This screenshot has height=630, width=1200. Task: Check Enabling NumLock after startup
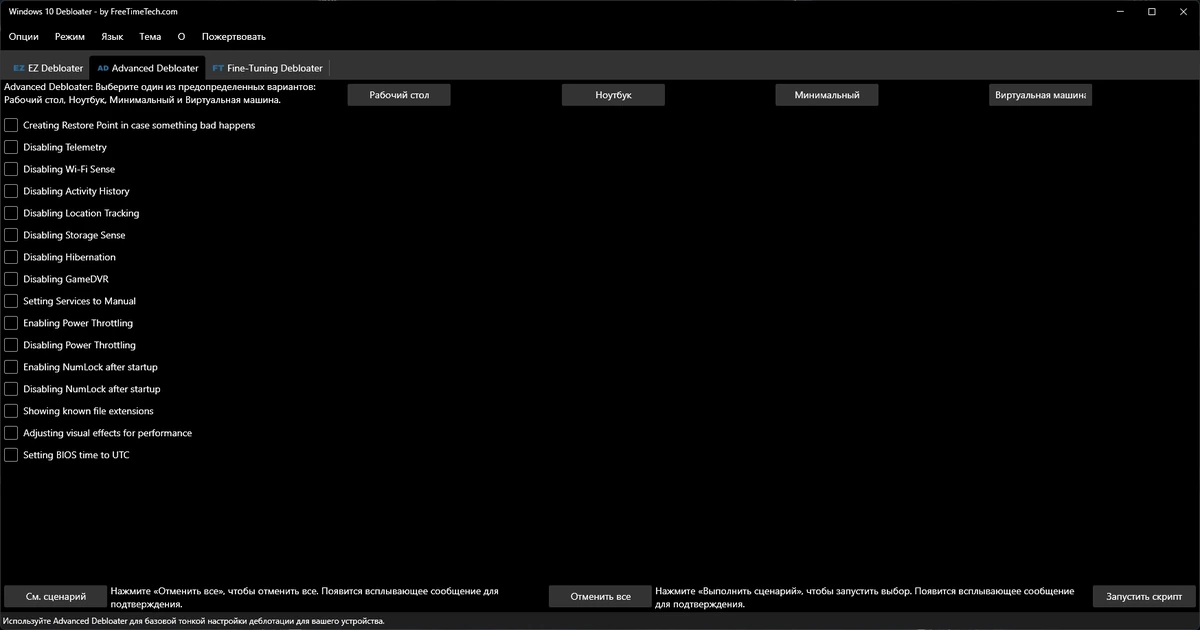[11, 367]
